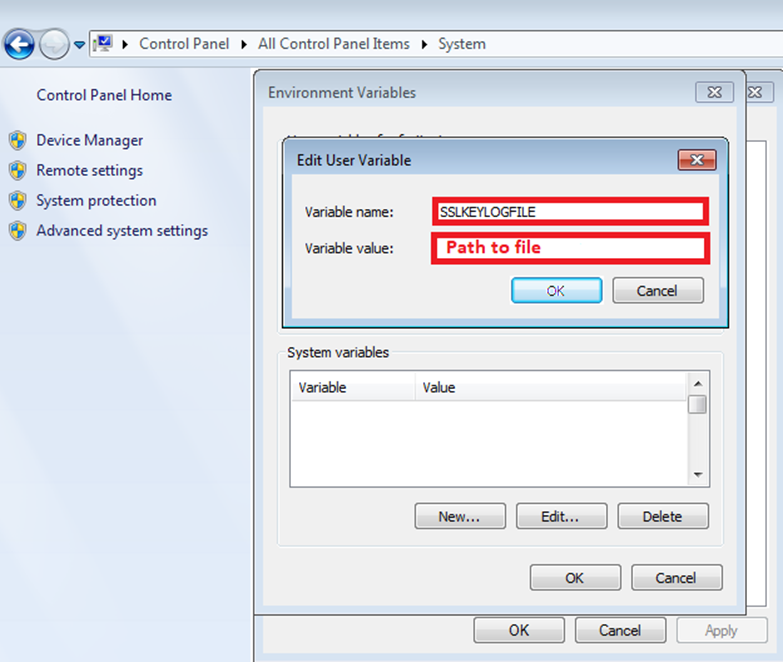Open the recent pages dropdown arrow
Image resolution: width=783 pixels, height=662 pixels.
click(79, 45)
